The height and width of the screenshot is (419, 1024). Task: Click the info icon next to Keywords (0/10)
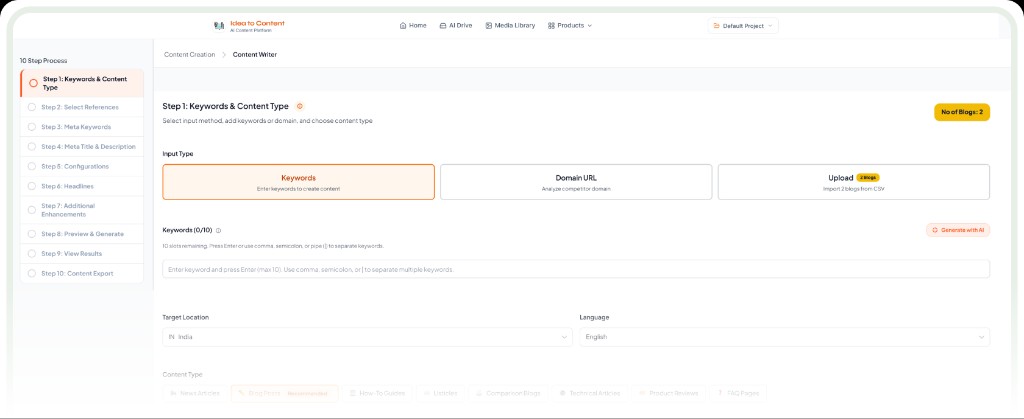coord(218,230)
